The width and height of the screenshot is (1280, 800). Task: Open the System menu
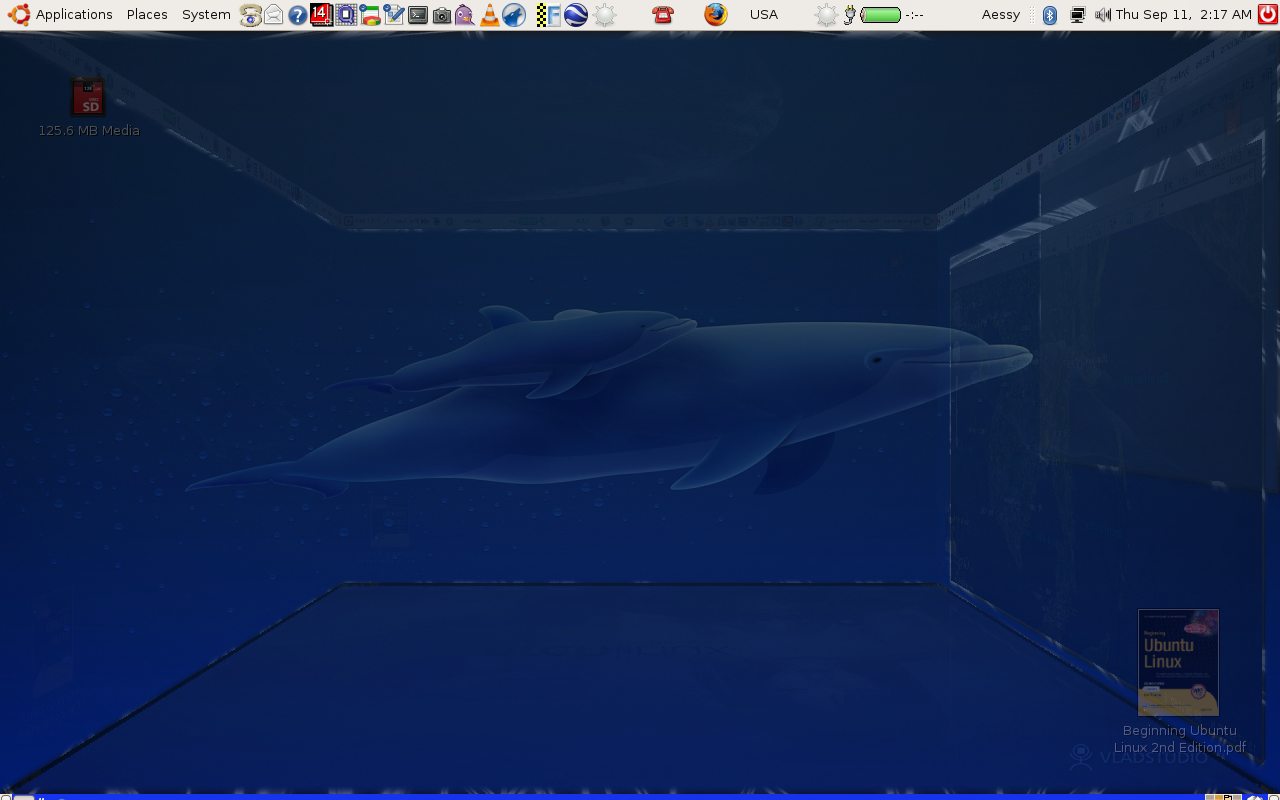(206, 14)
